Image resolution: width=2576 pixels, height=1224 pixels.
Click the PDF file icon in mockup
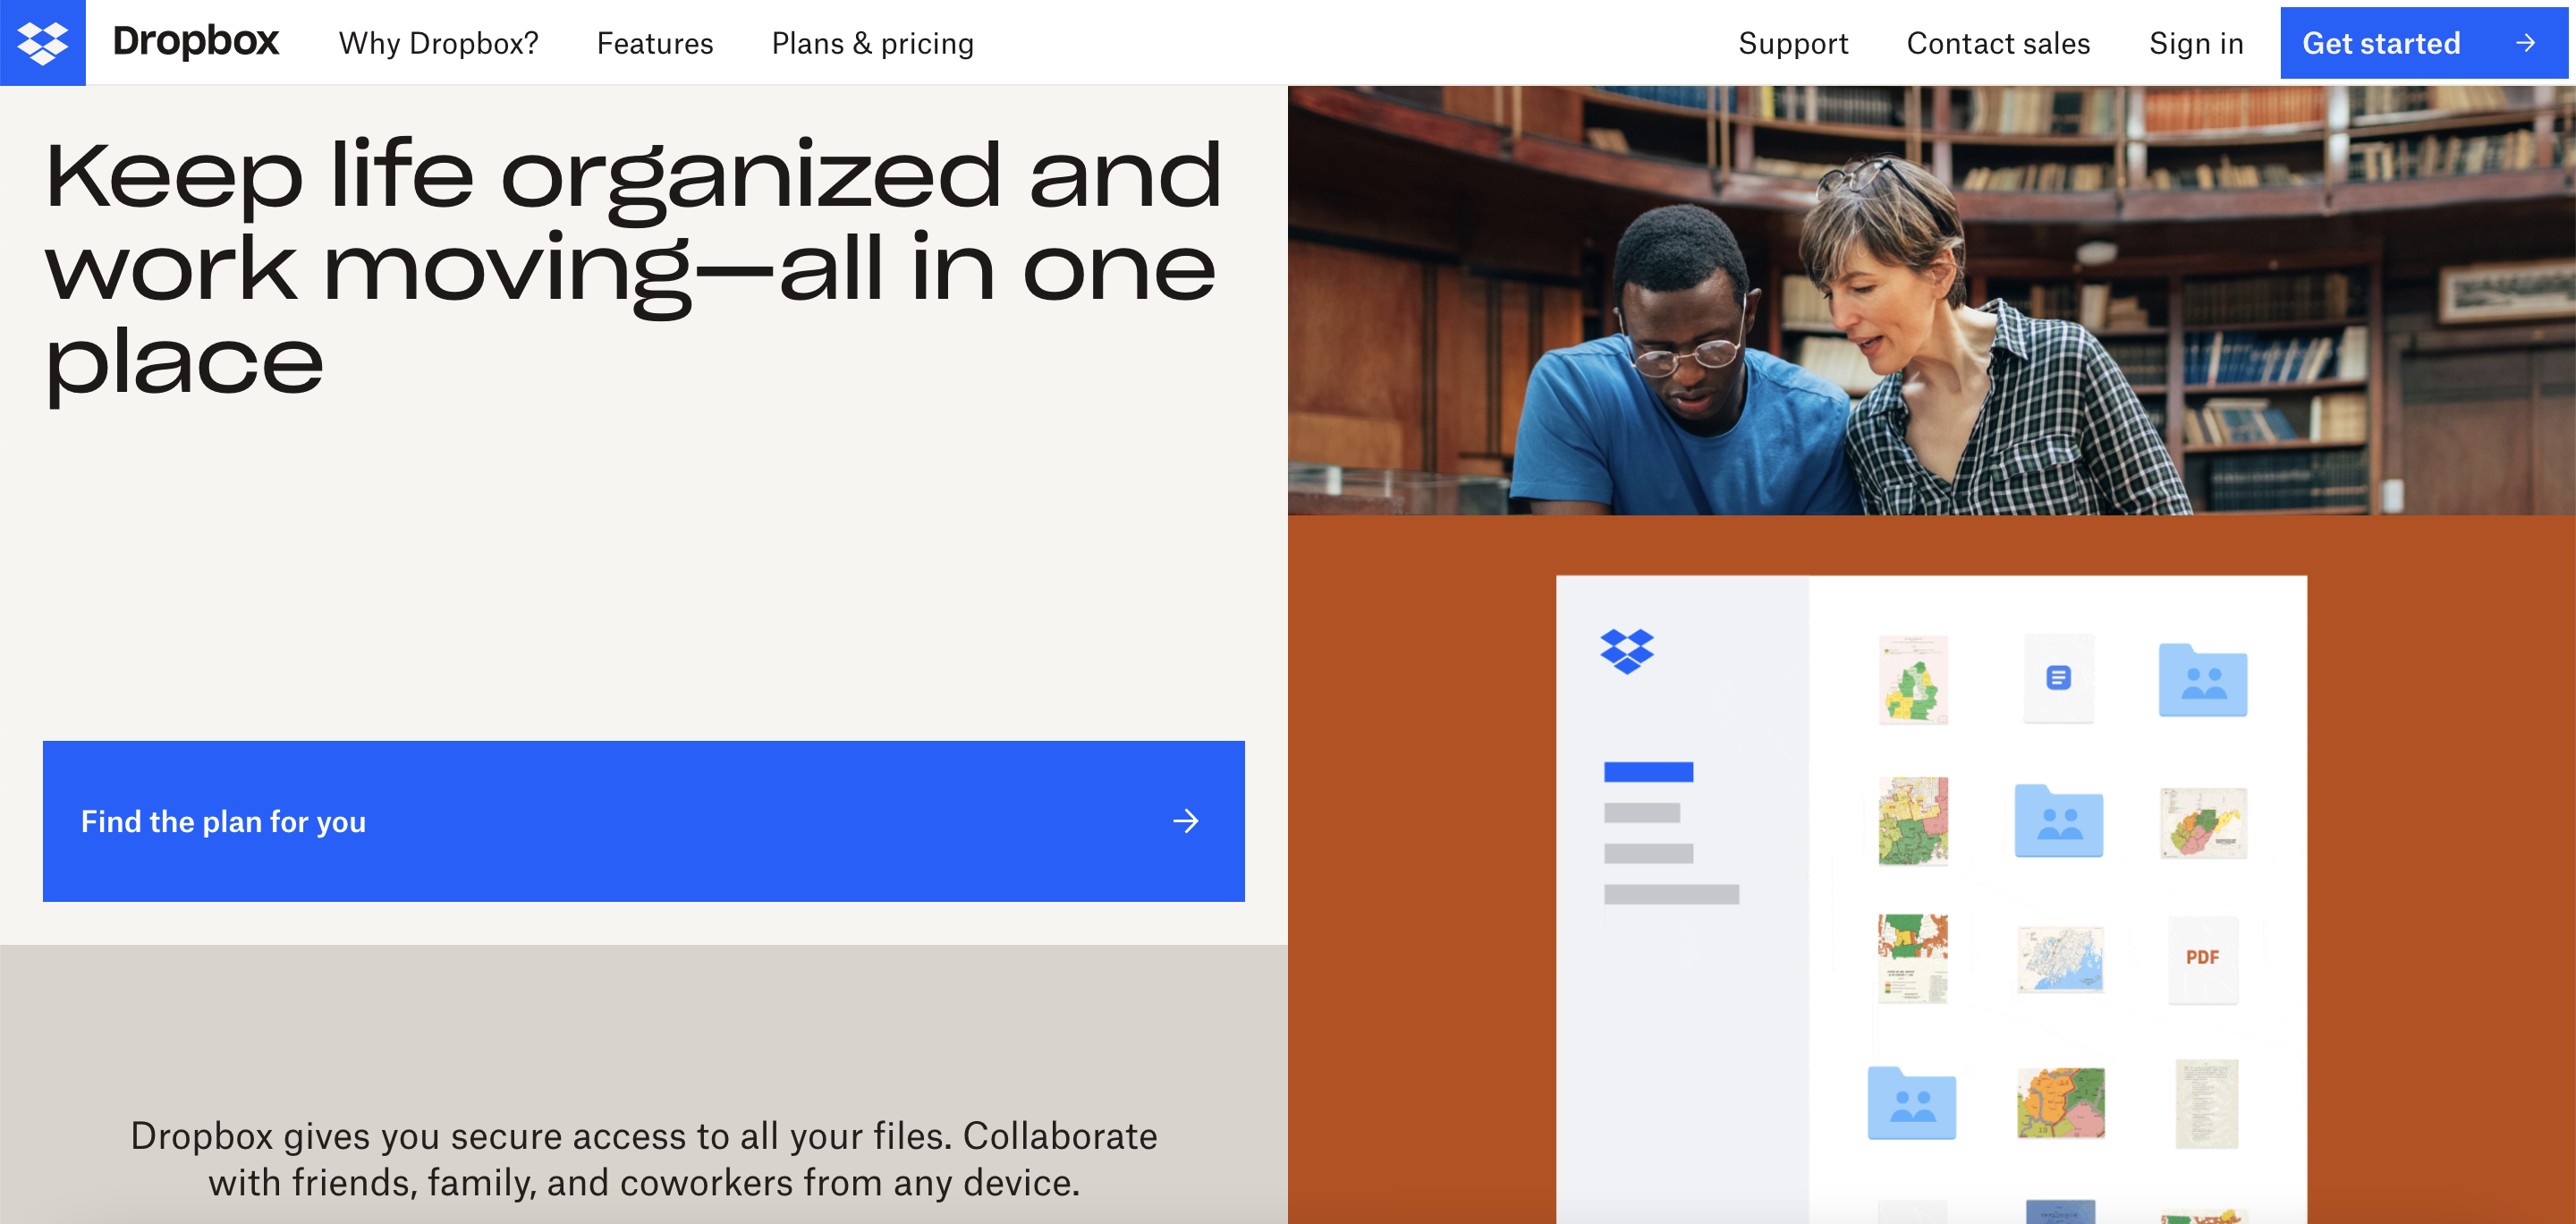2202,958
